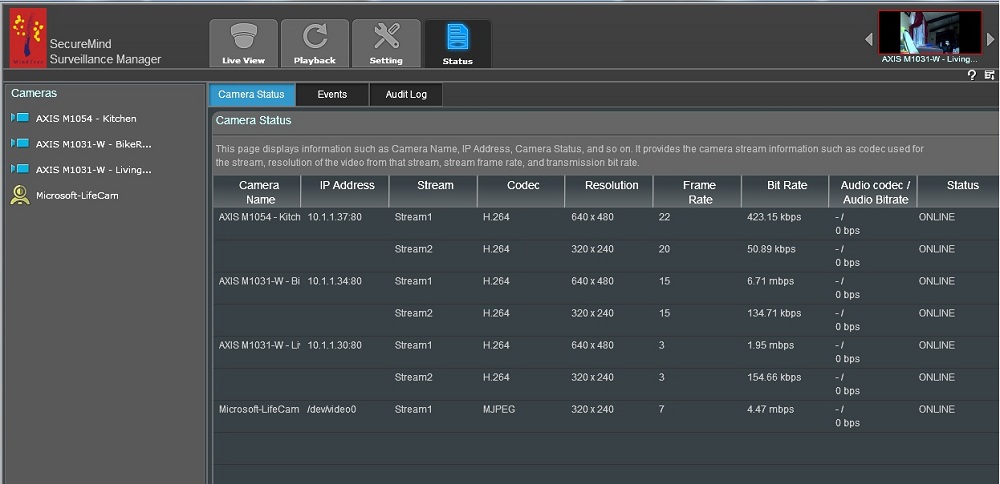Go to next camera thumbnail arrow
The height and width of the screenshot is (484, 1000).
point(990,40)
